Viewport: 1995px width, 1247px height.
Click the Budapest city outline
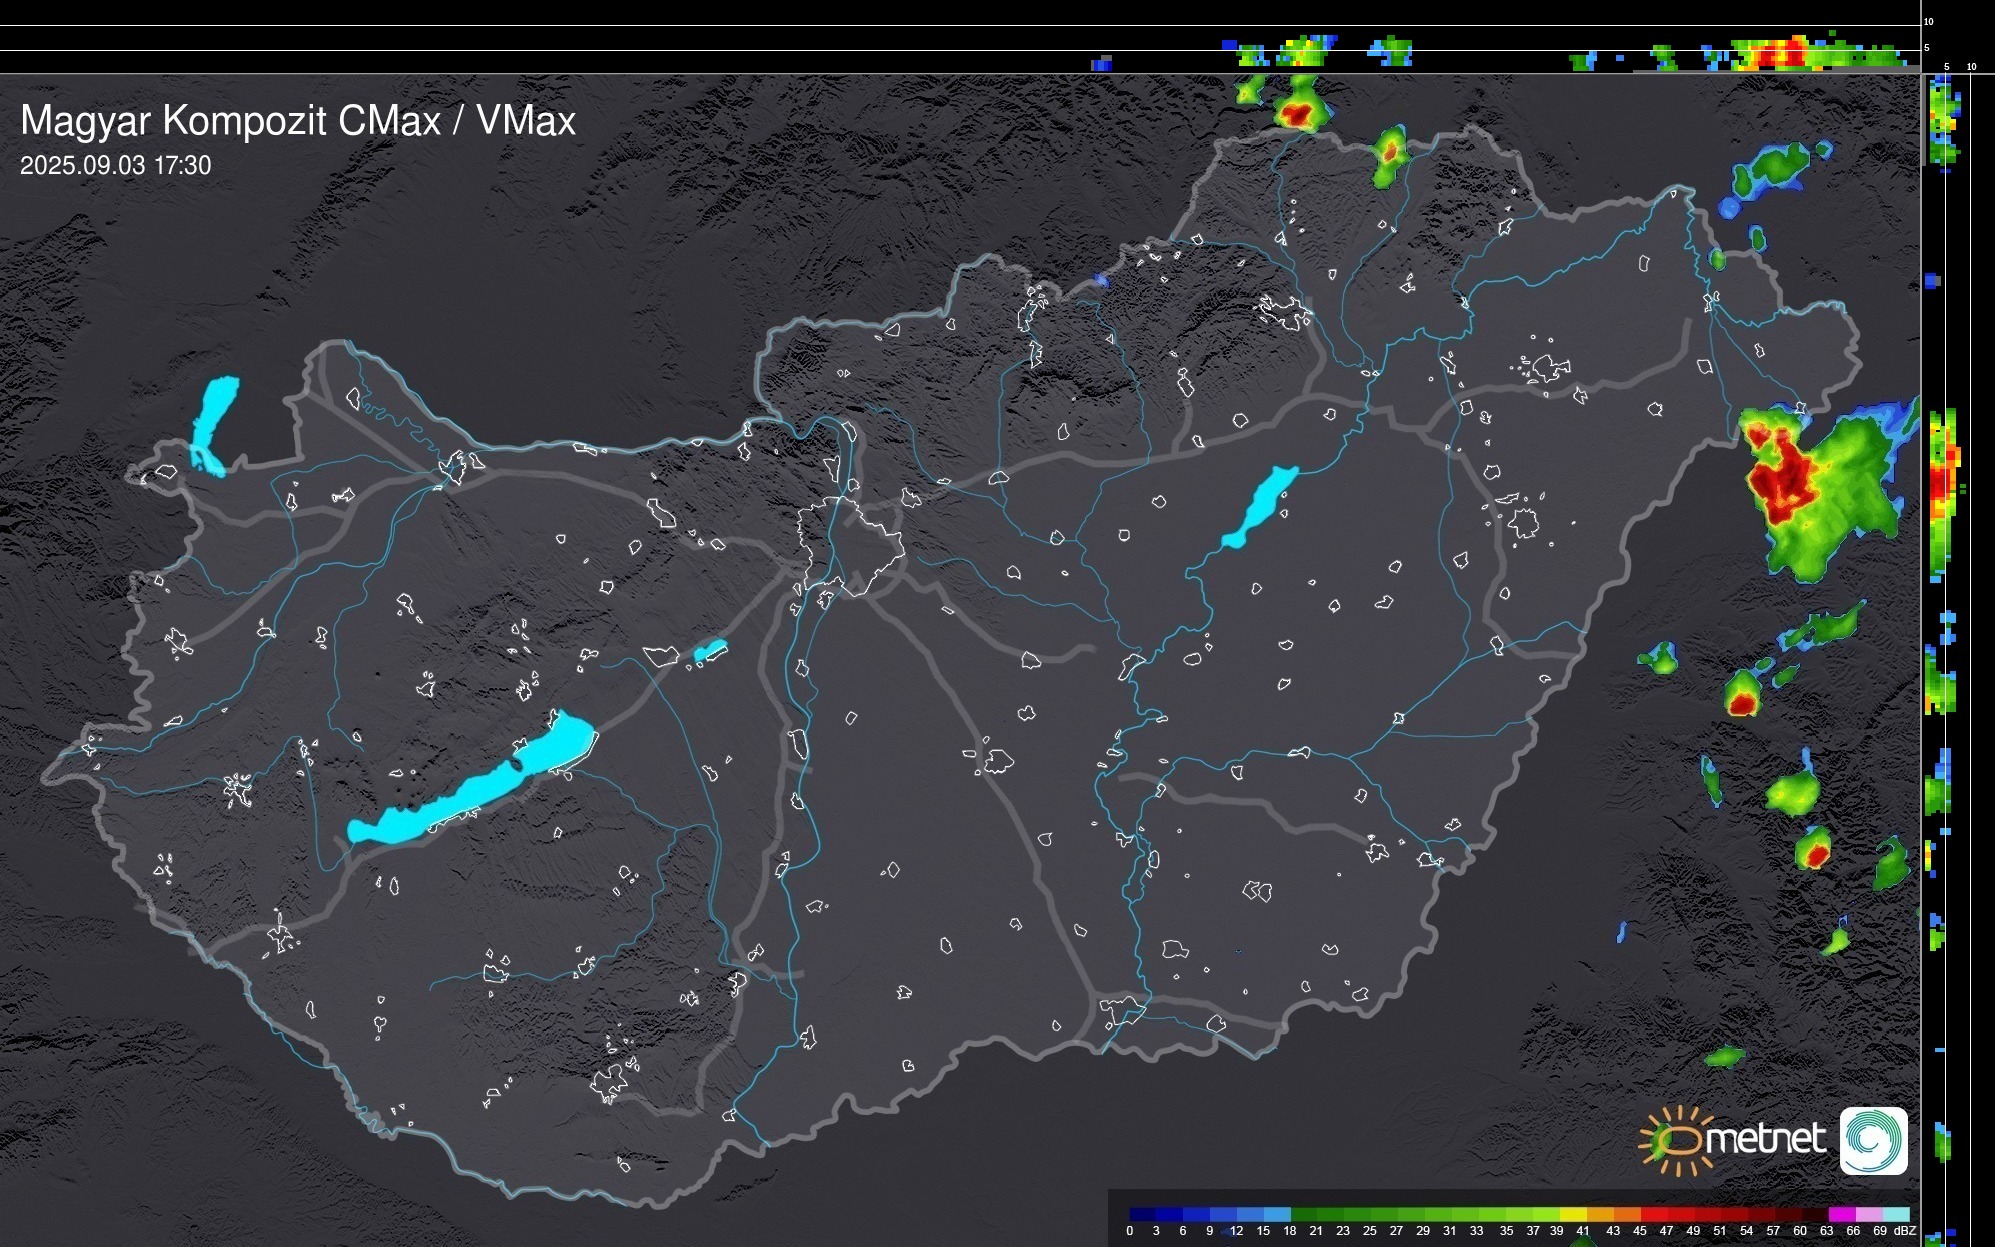(852, 545)
